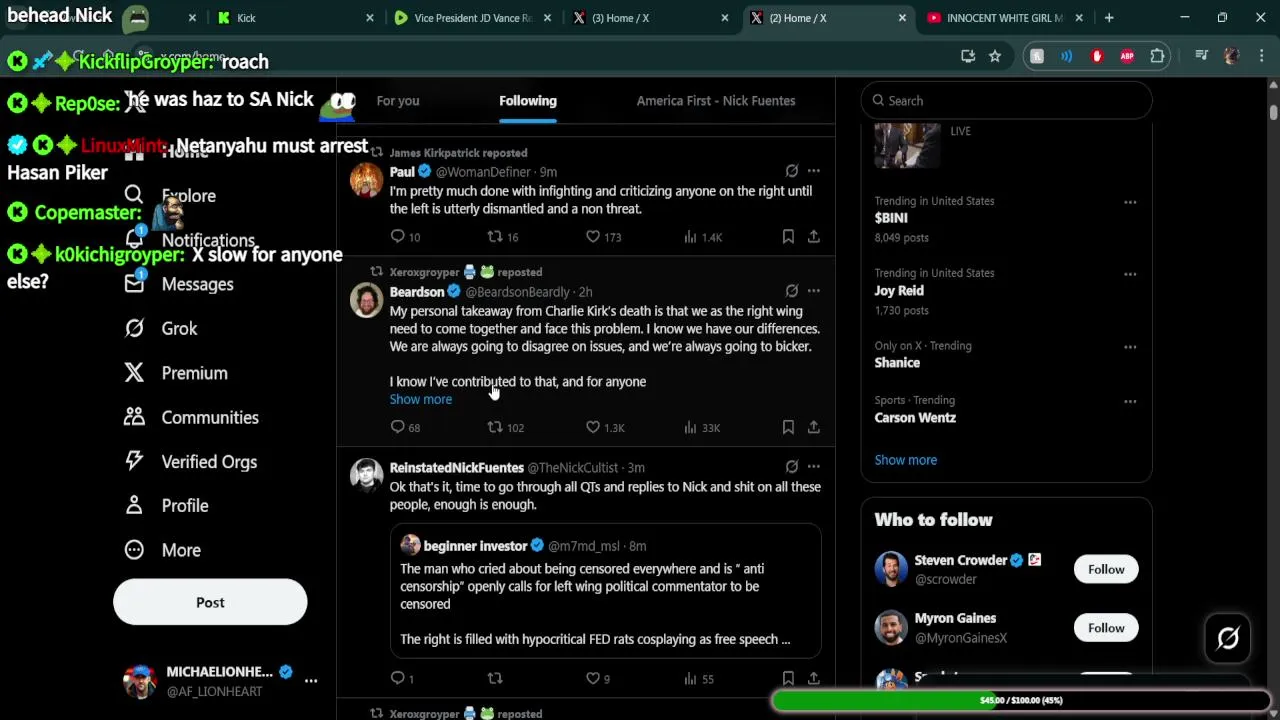Repost Paul's post with 16 reposts

(x=494, y=237)
